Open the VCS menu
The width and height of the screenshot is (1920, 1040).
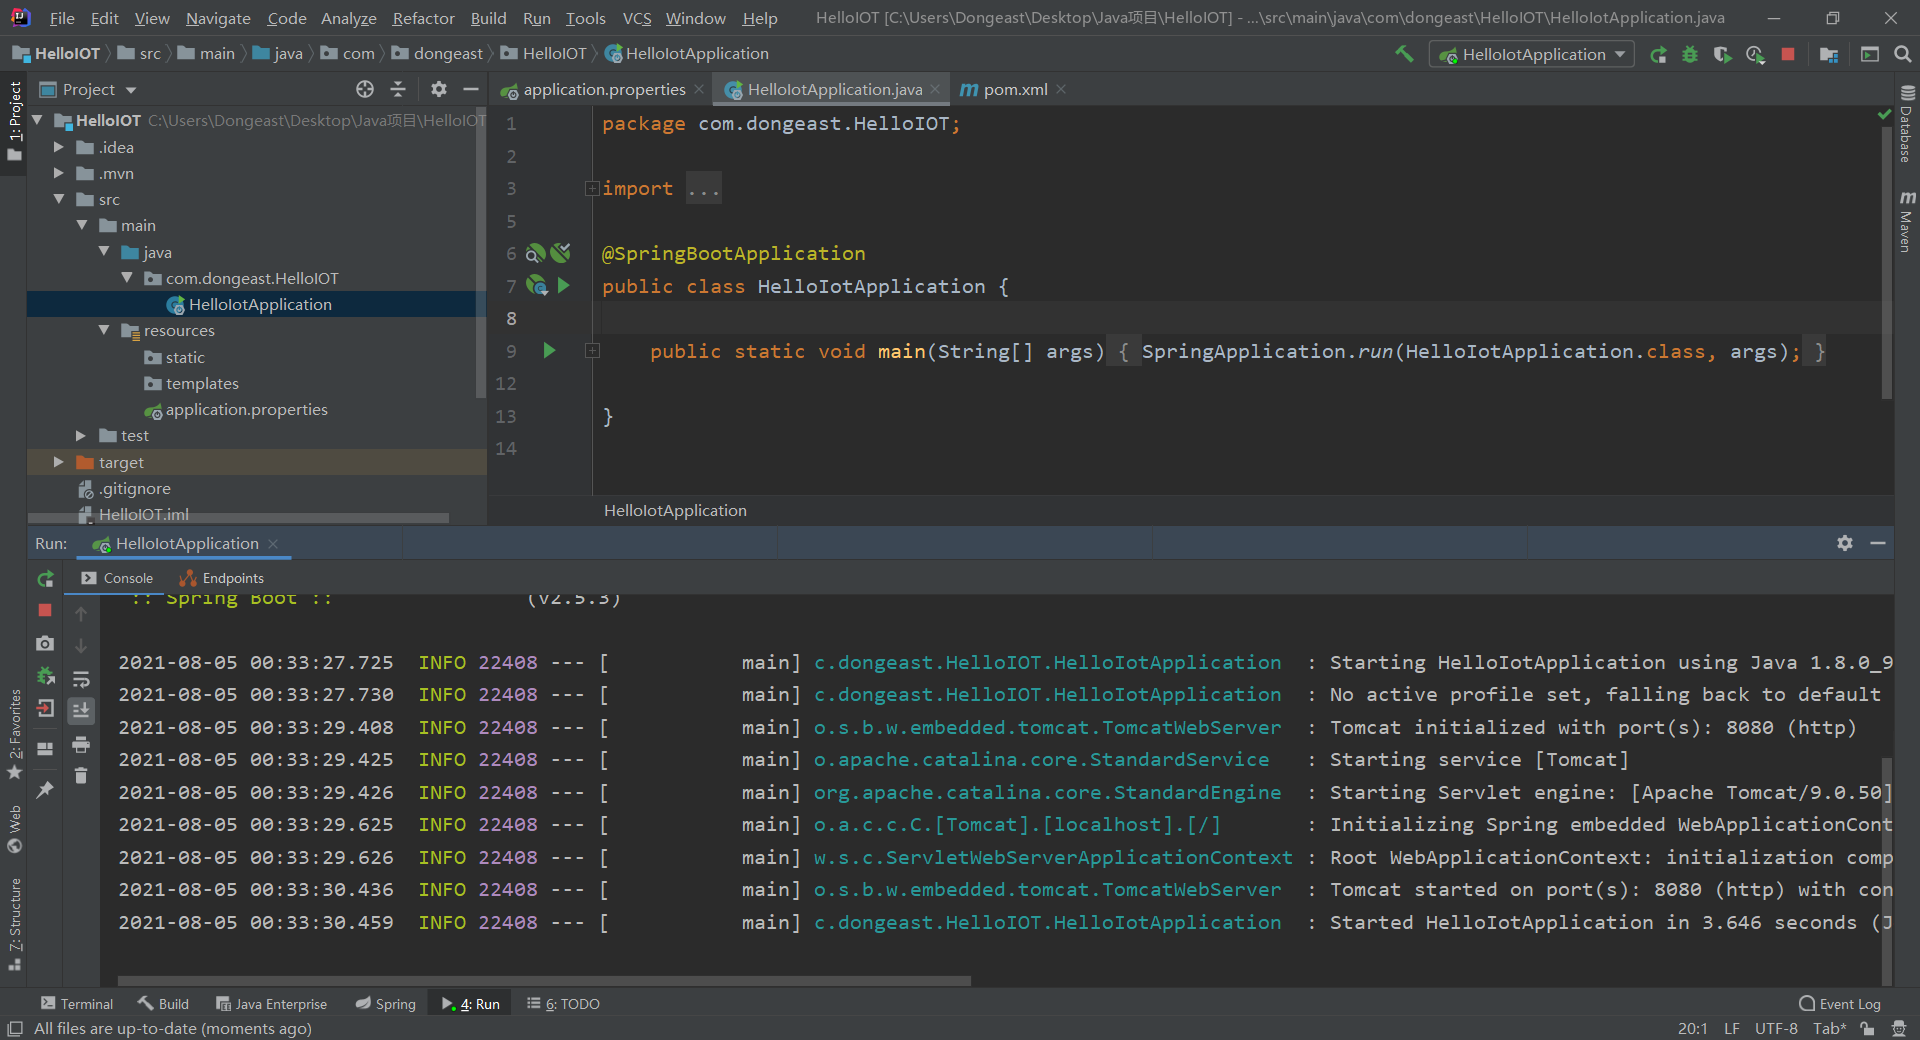pos(636,18)
